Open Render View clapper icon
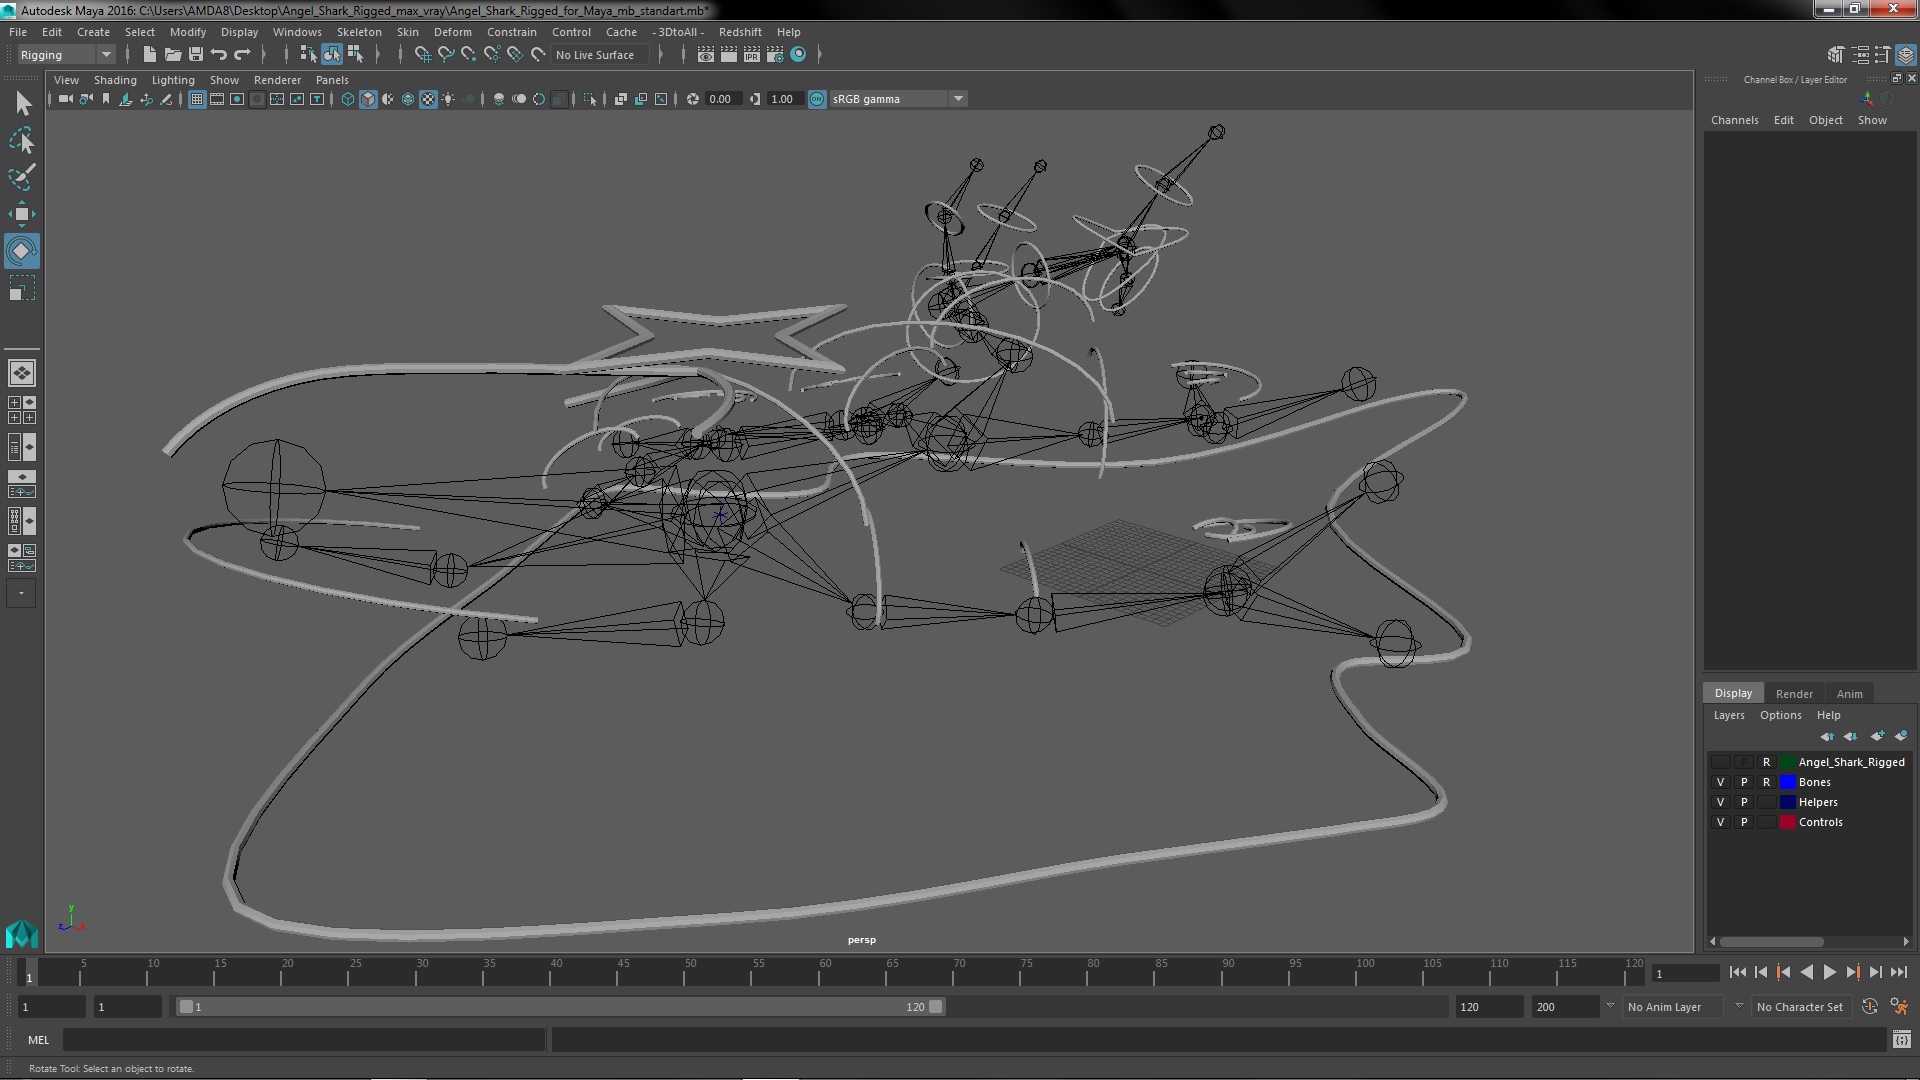Screen dimensions: 1920x1080 coord(706,55)
